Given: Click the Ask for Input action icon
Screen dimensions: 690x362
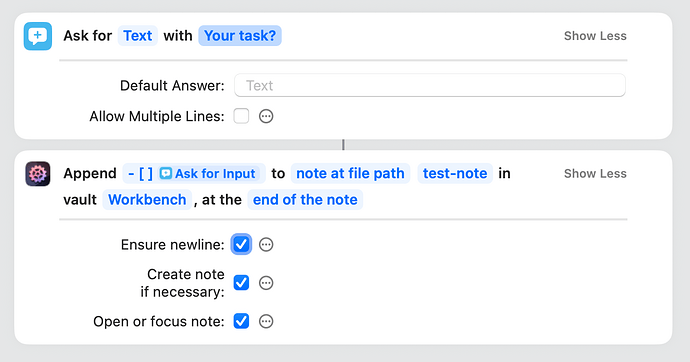Looking at the screenshot, I should [x=38, y=36].
